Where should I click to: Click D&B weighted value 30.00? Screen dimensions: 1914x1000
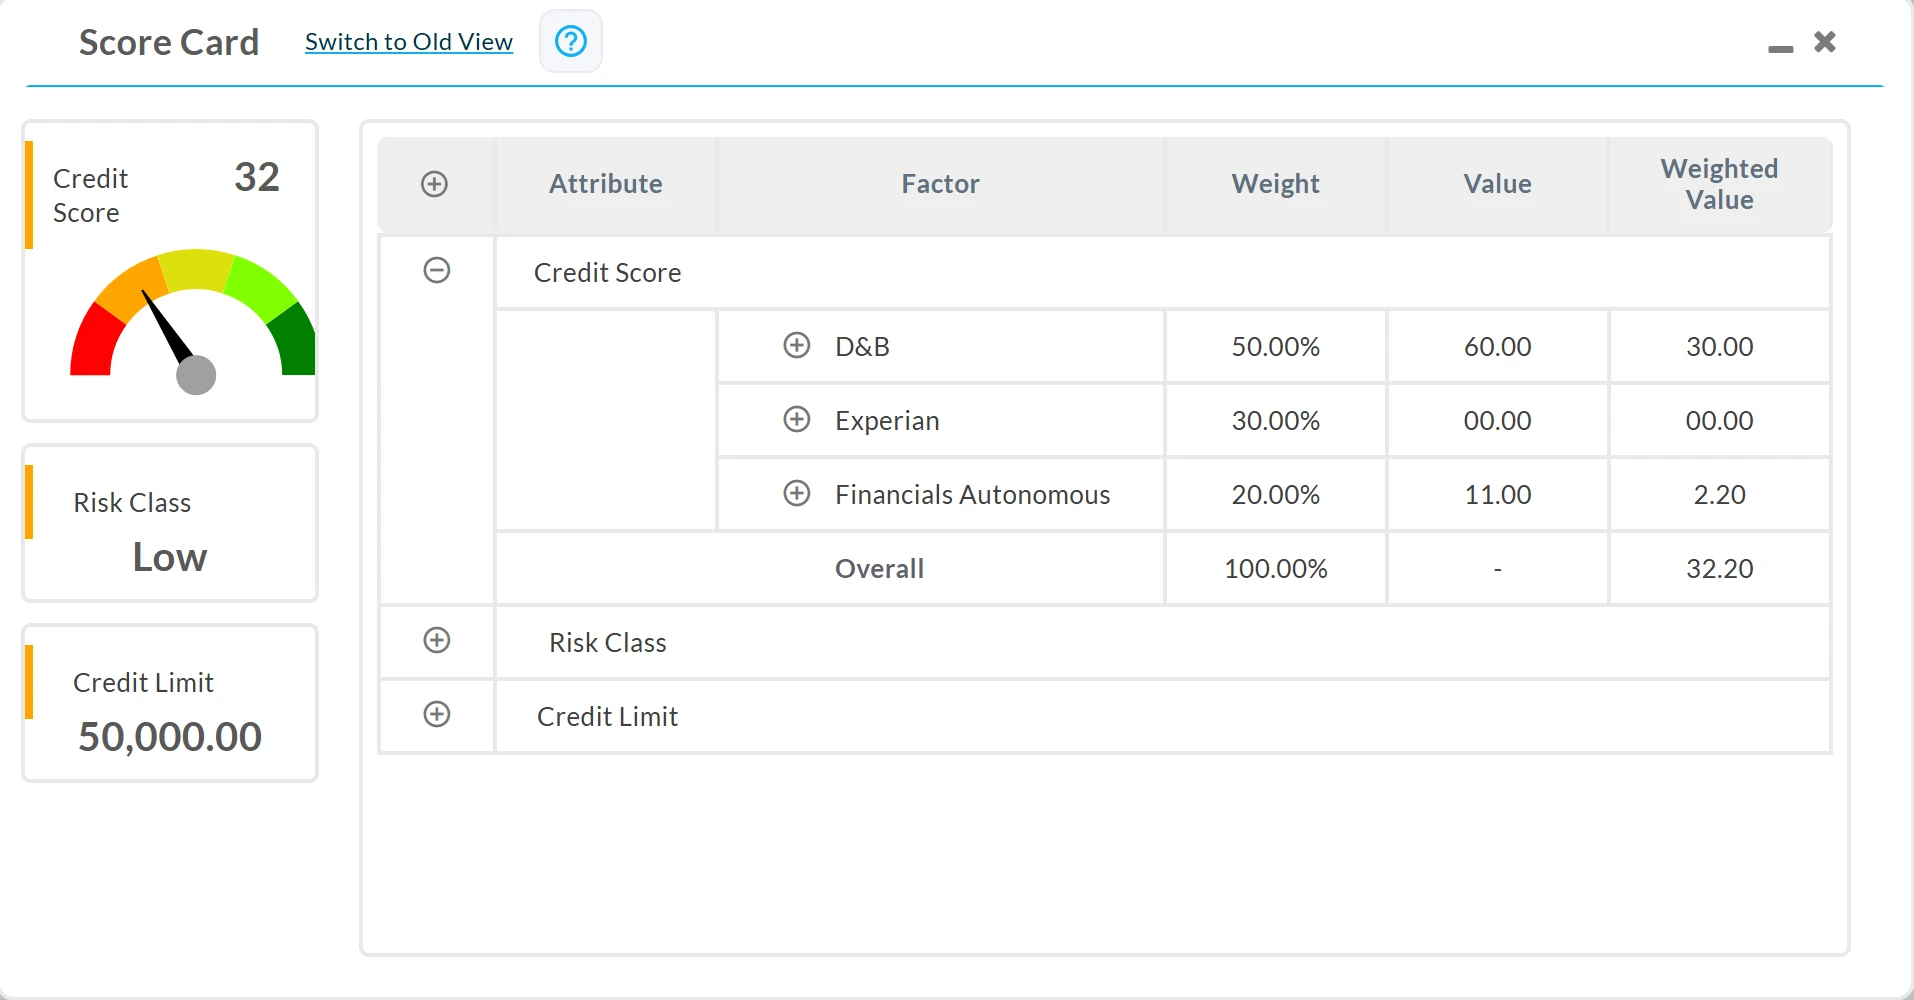point(1719,347)
